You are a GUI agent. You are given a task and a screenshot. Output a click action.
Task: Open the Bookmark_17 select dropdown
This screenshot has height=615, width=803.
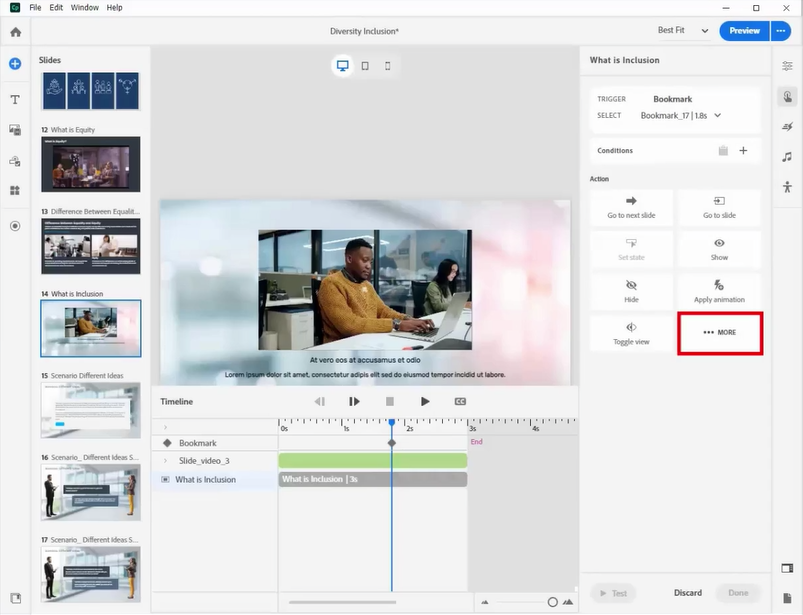(x=681, y=116)
